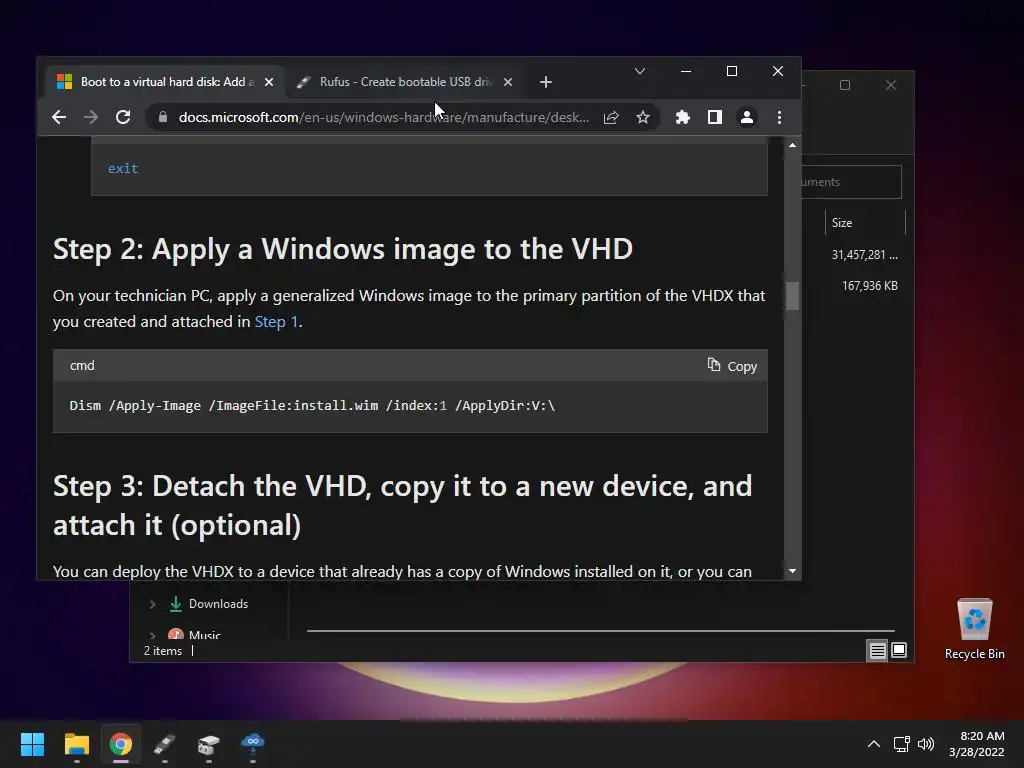Share this page using the share icon
This screenshot has height=768, width=1024.
pyautogui.click(x=611, y=117)
